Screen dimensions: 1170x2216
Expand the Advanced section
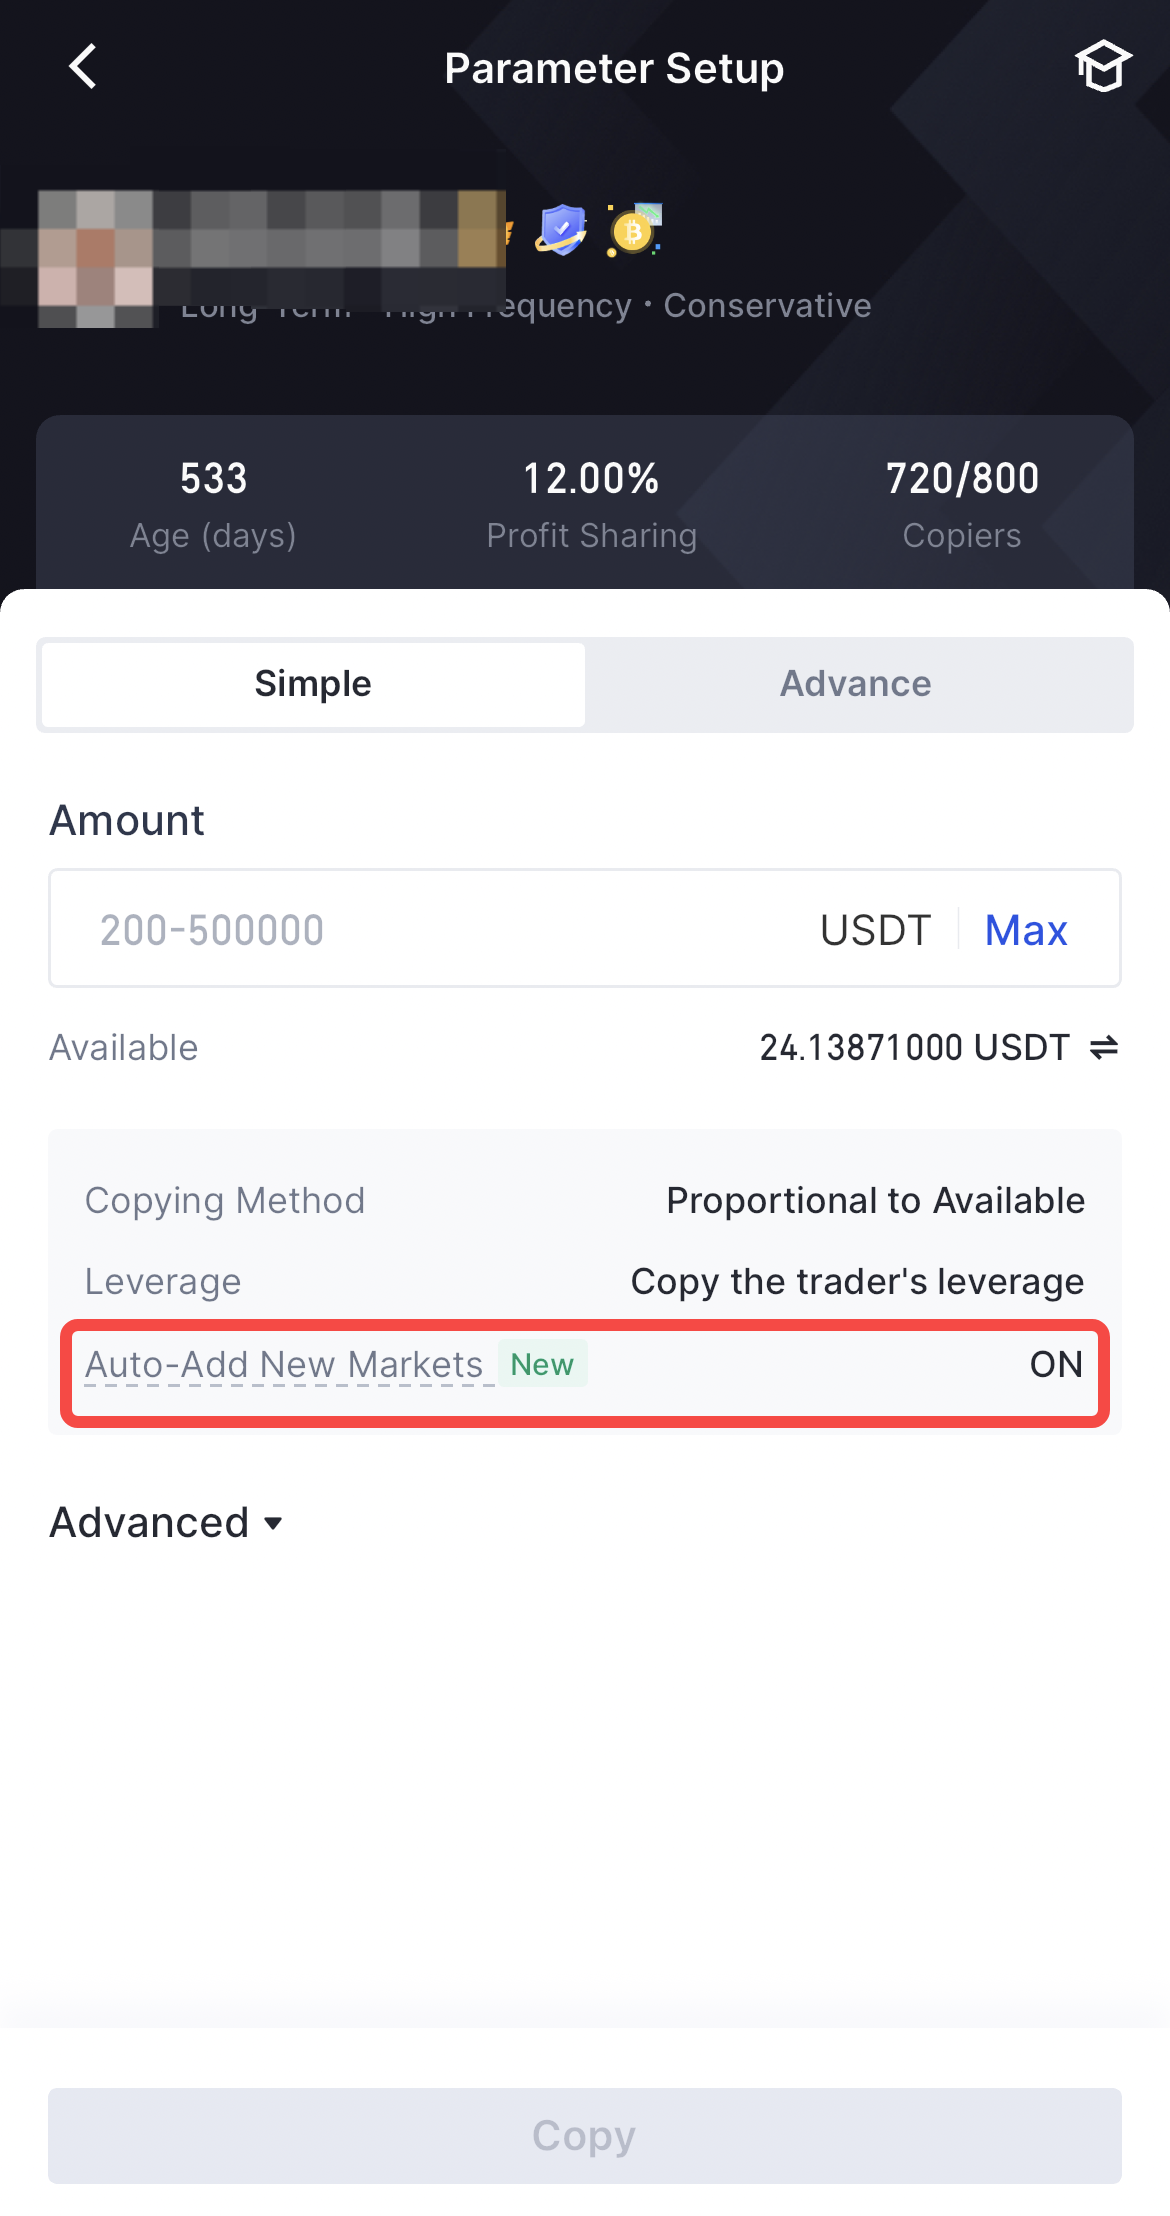pos(167,1523)
